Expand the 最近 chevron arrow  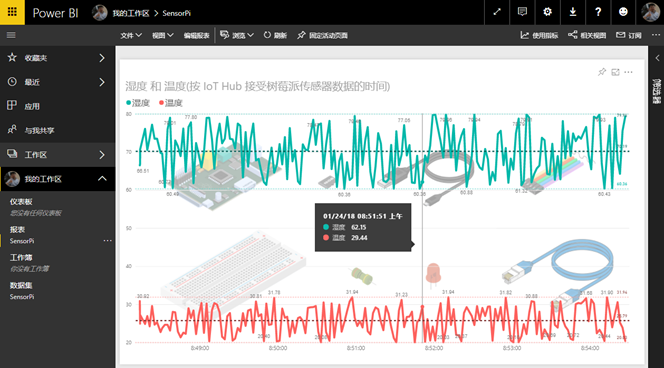tap(102, 82)
